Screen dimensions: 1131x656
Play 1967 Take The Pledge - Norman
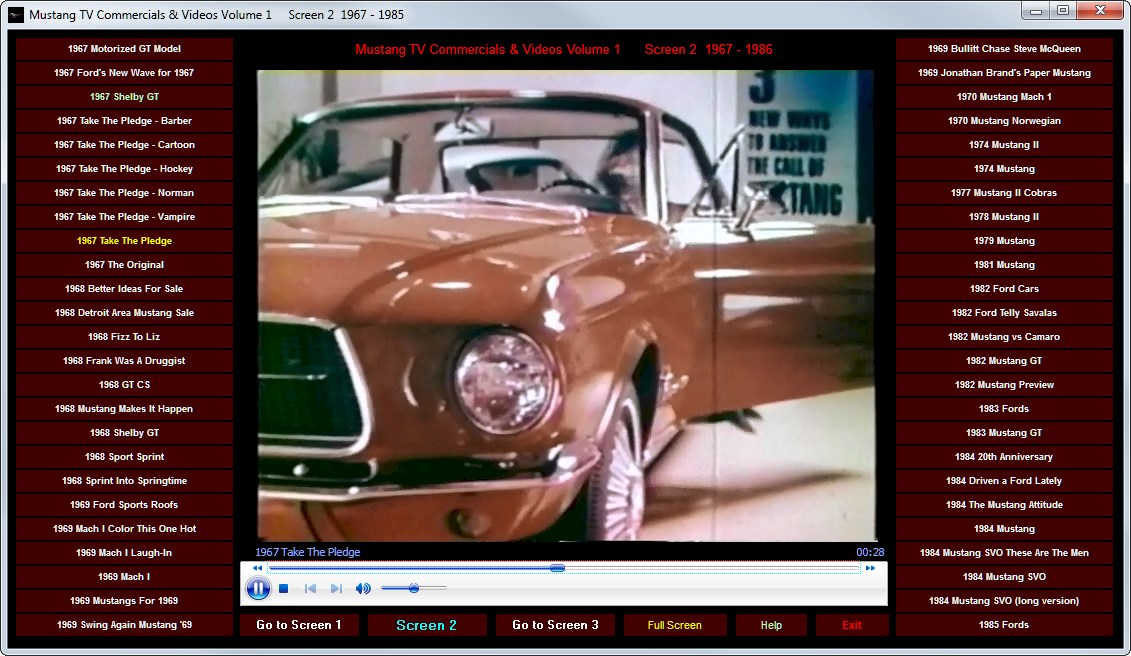pyautogui.click(x=124, y=193)
